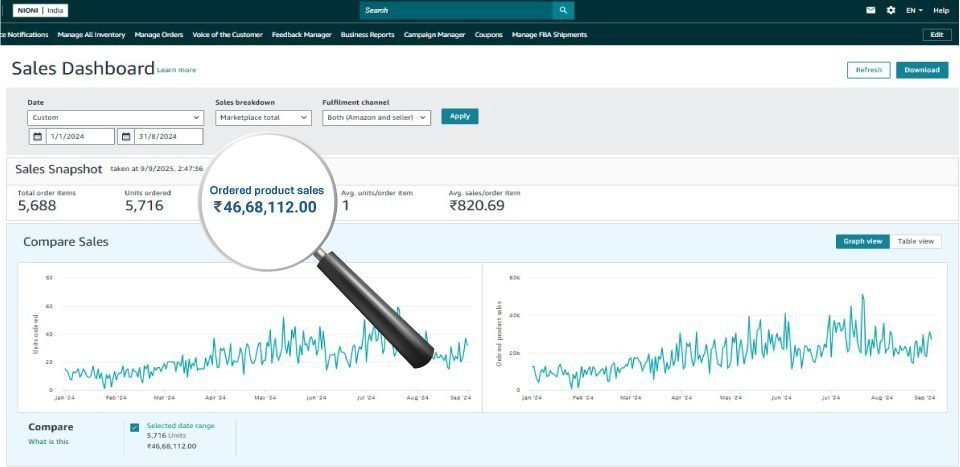Screen dimensions: 960x467
Task: Expand the Date range dropdown
Action: 115,117
